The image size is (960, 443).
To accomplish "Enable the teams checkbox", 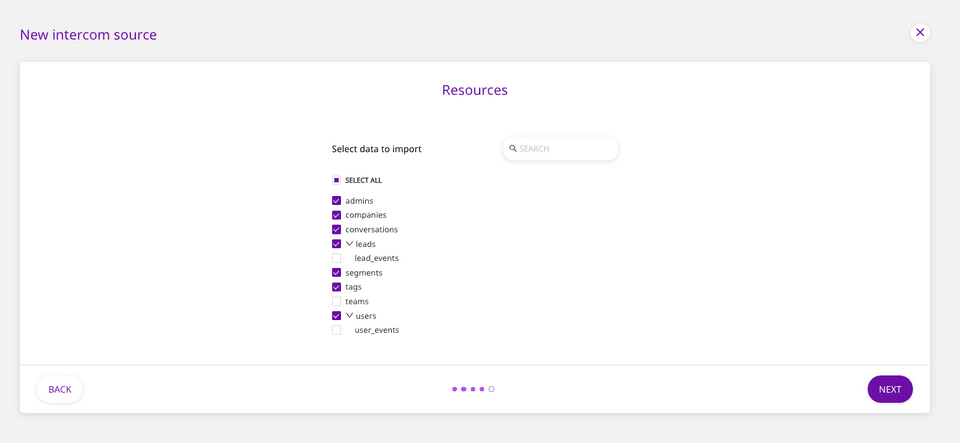I will click(336, 301).
